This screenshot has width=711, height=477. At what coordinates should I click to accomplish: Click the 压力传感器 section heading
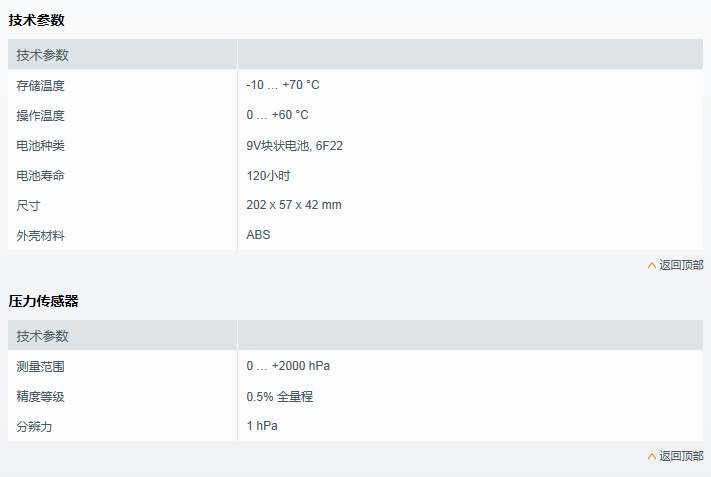point(43,300)
